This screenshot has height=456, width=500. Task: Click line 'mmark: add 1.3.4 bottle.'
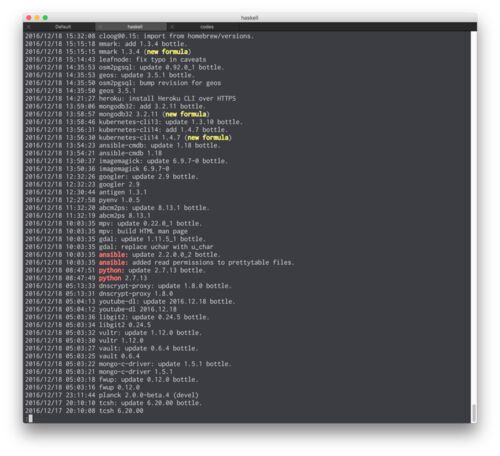(143, 44)
